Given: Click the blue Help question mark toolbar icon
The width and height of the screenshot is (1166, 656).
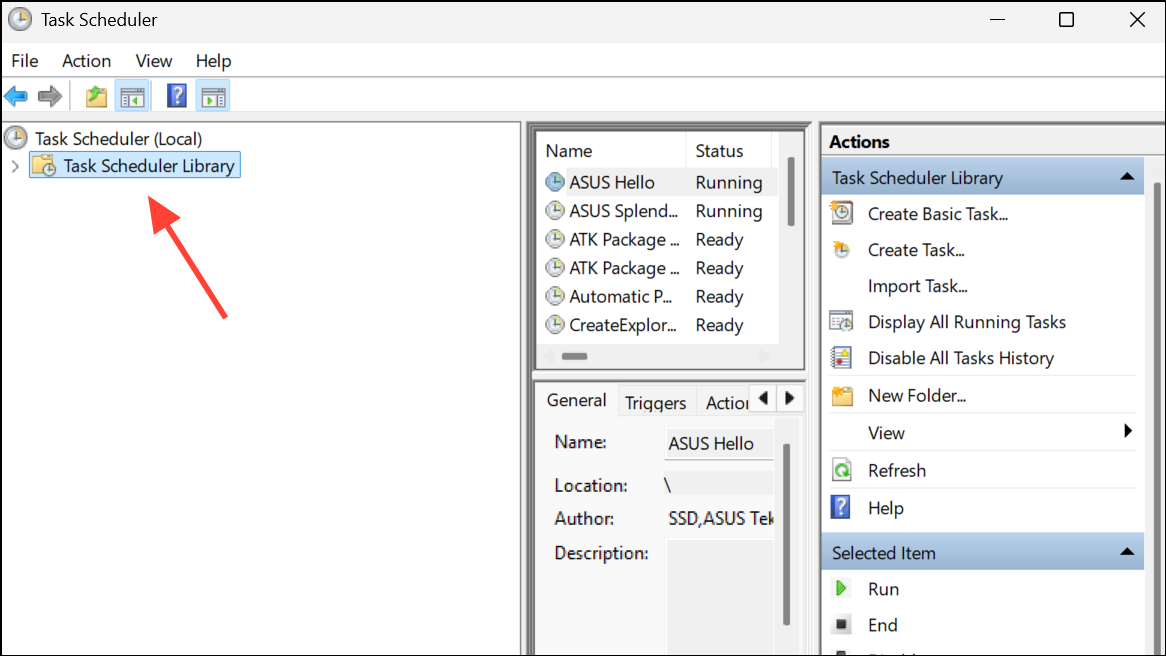Looking at the screenshot, I should coord(176,96).
